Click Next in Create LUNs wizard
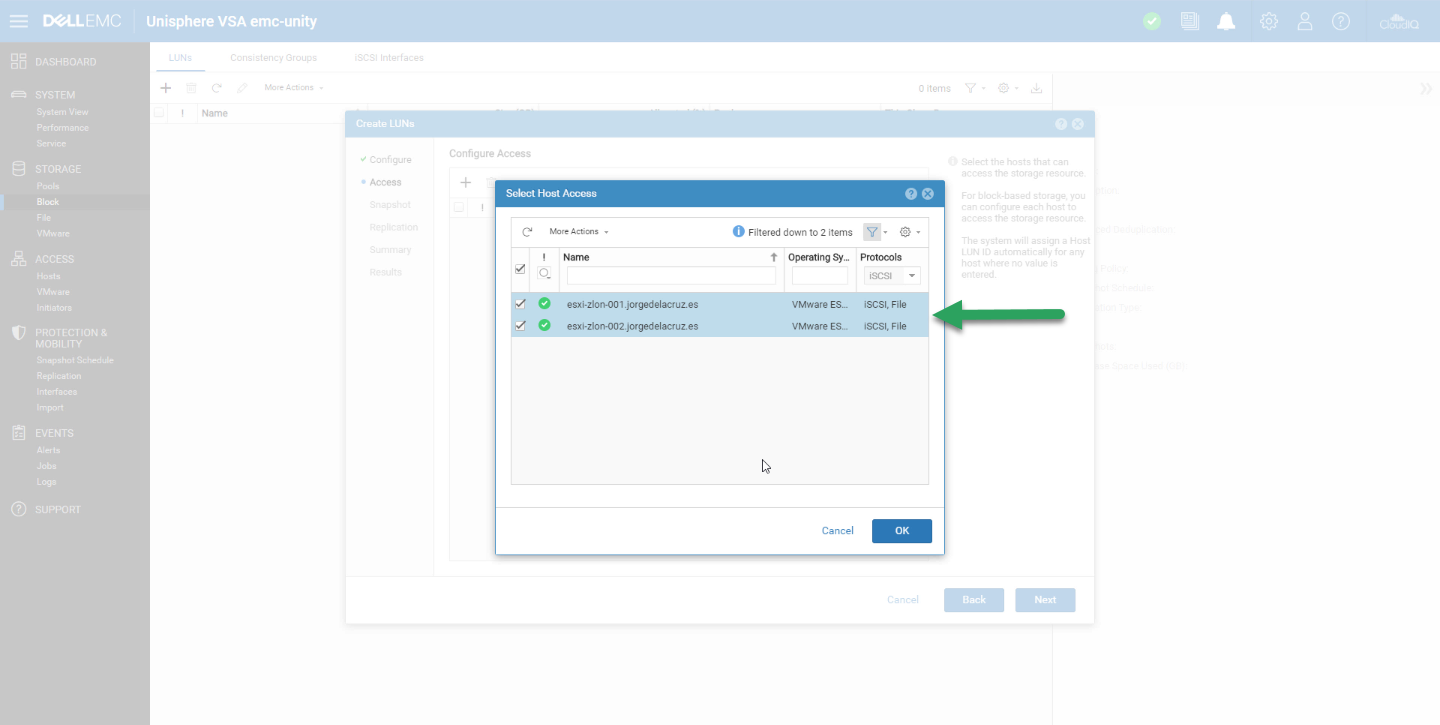The image size is (1440, 725). 1045,600
